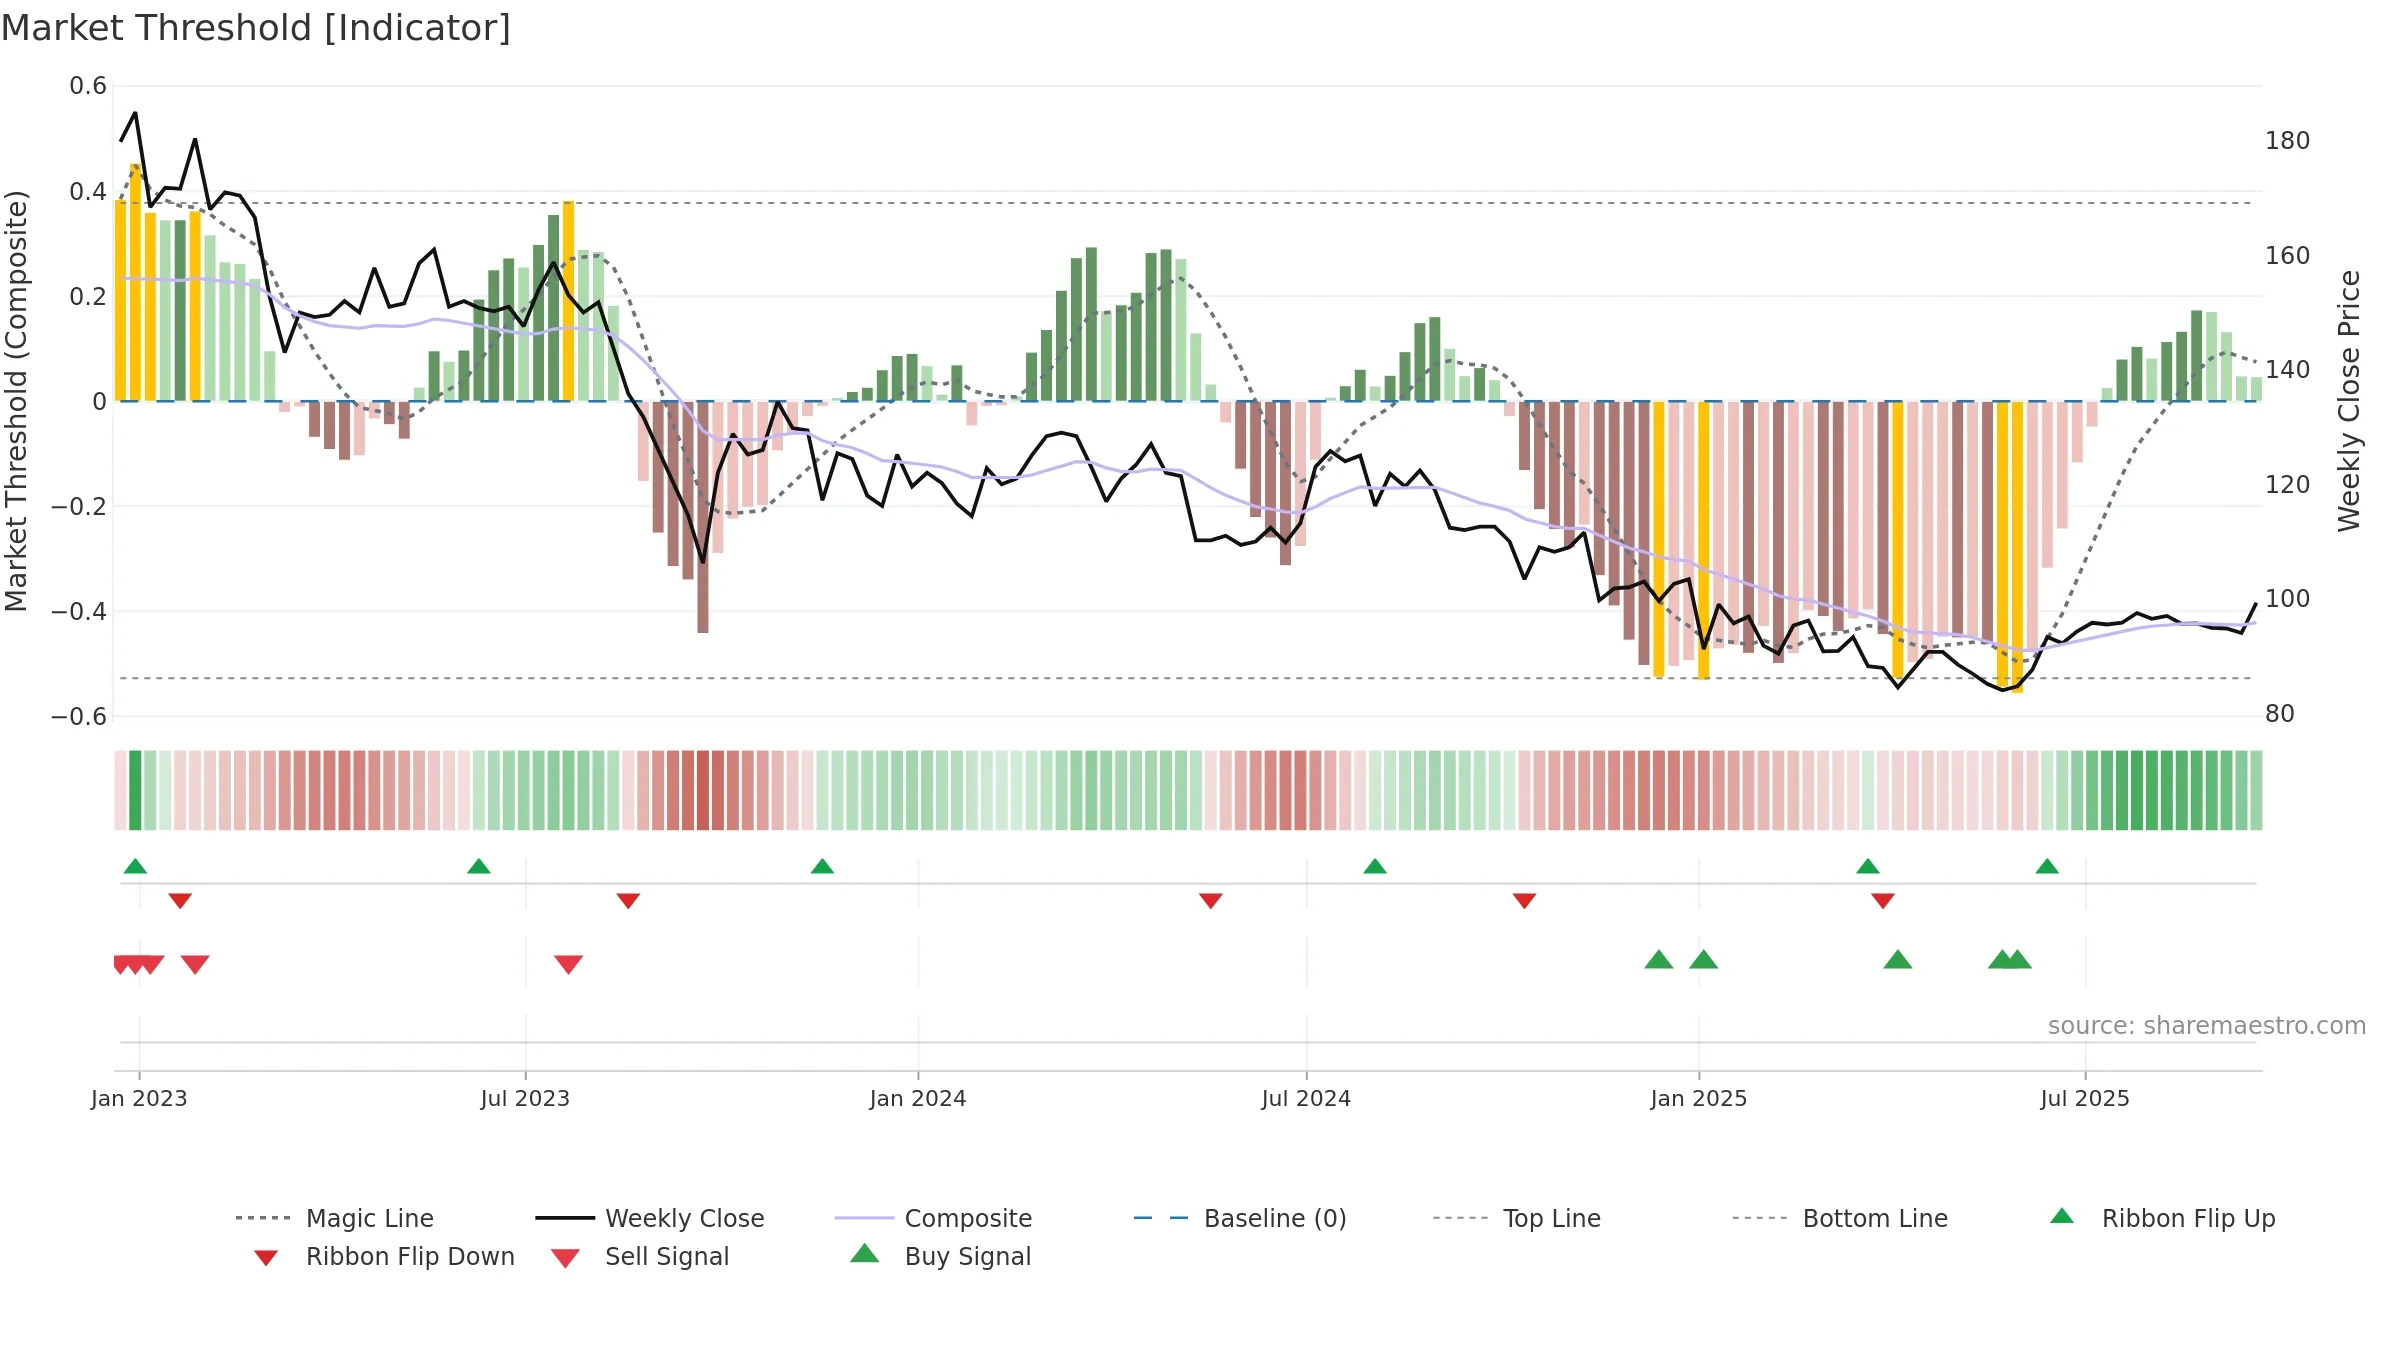The width and height of the screenshot is (2400, 1350).
Task: Click the first buy signal marker before Jan 2025
Action: (1659, 959)
